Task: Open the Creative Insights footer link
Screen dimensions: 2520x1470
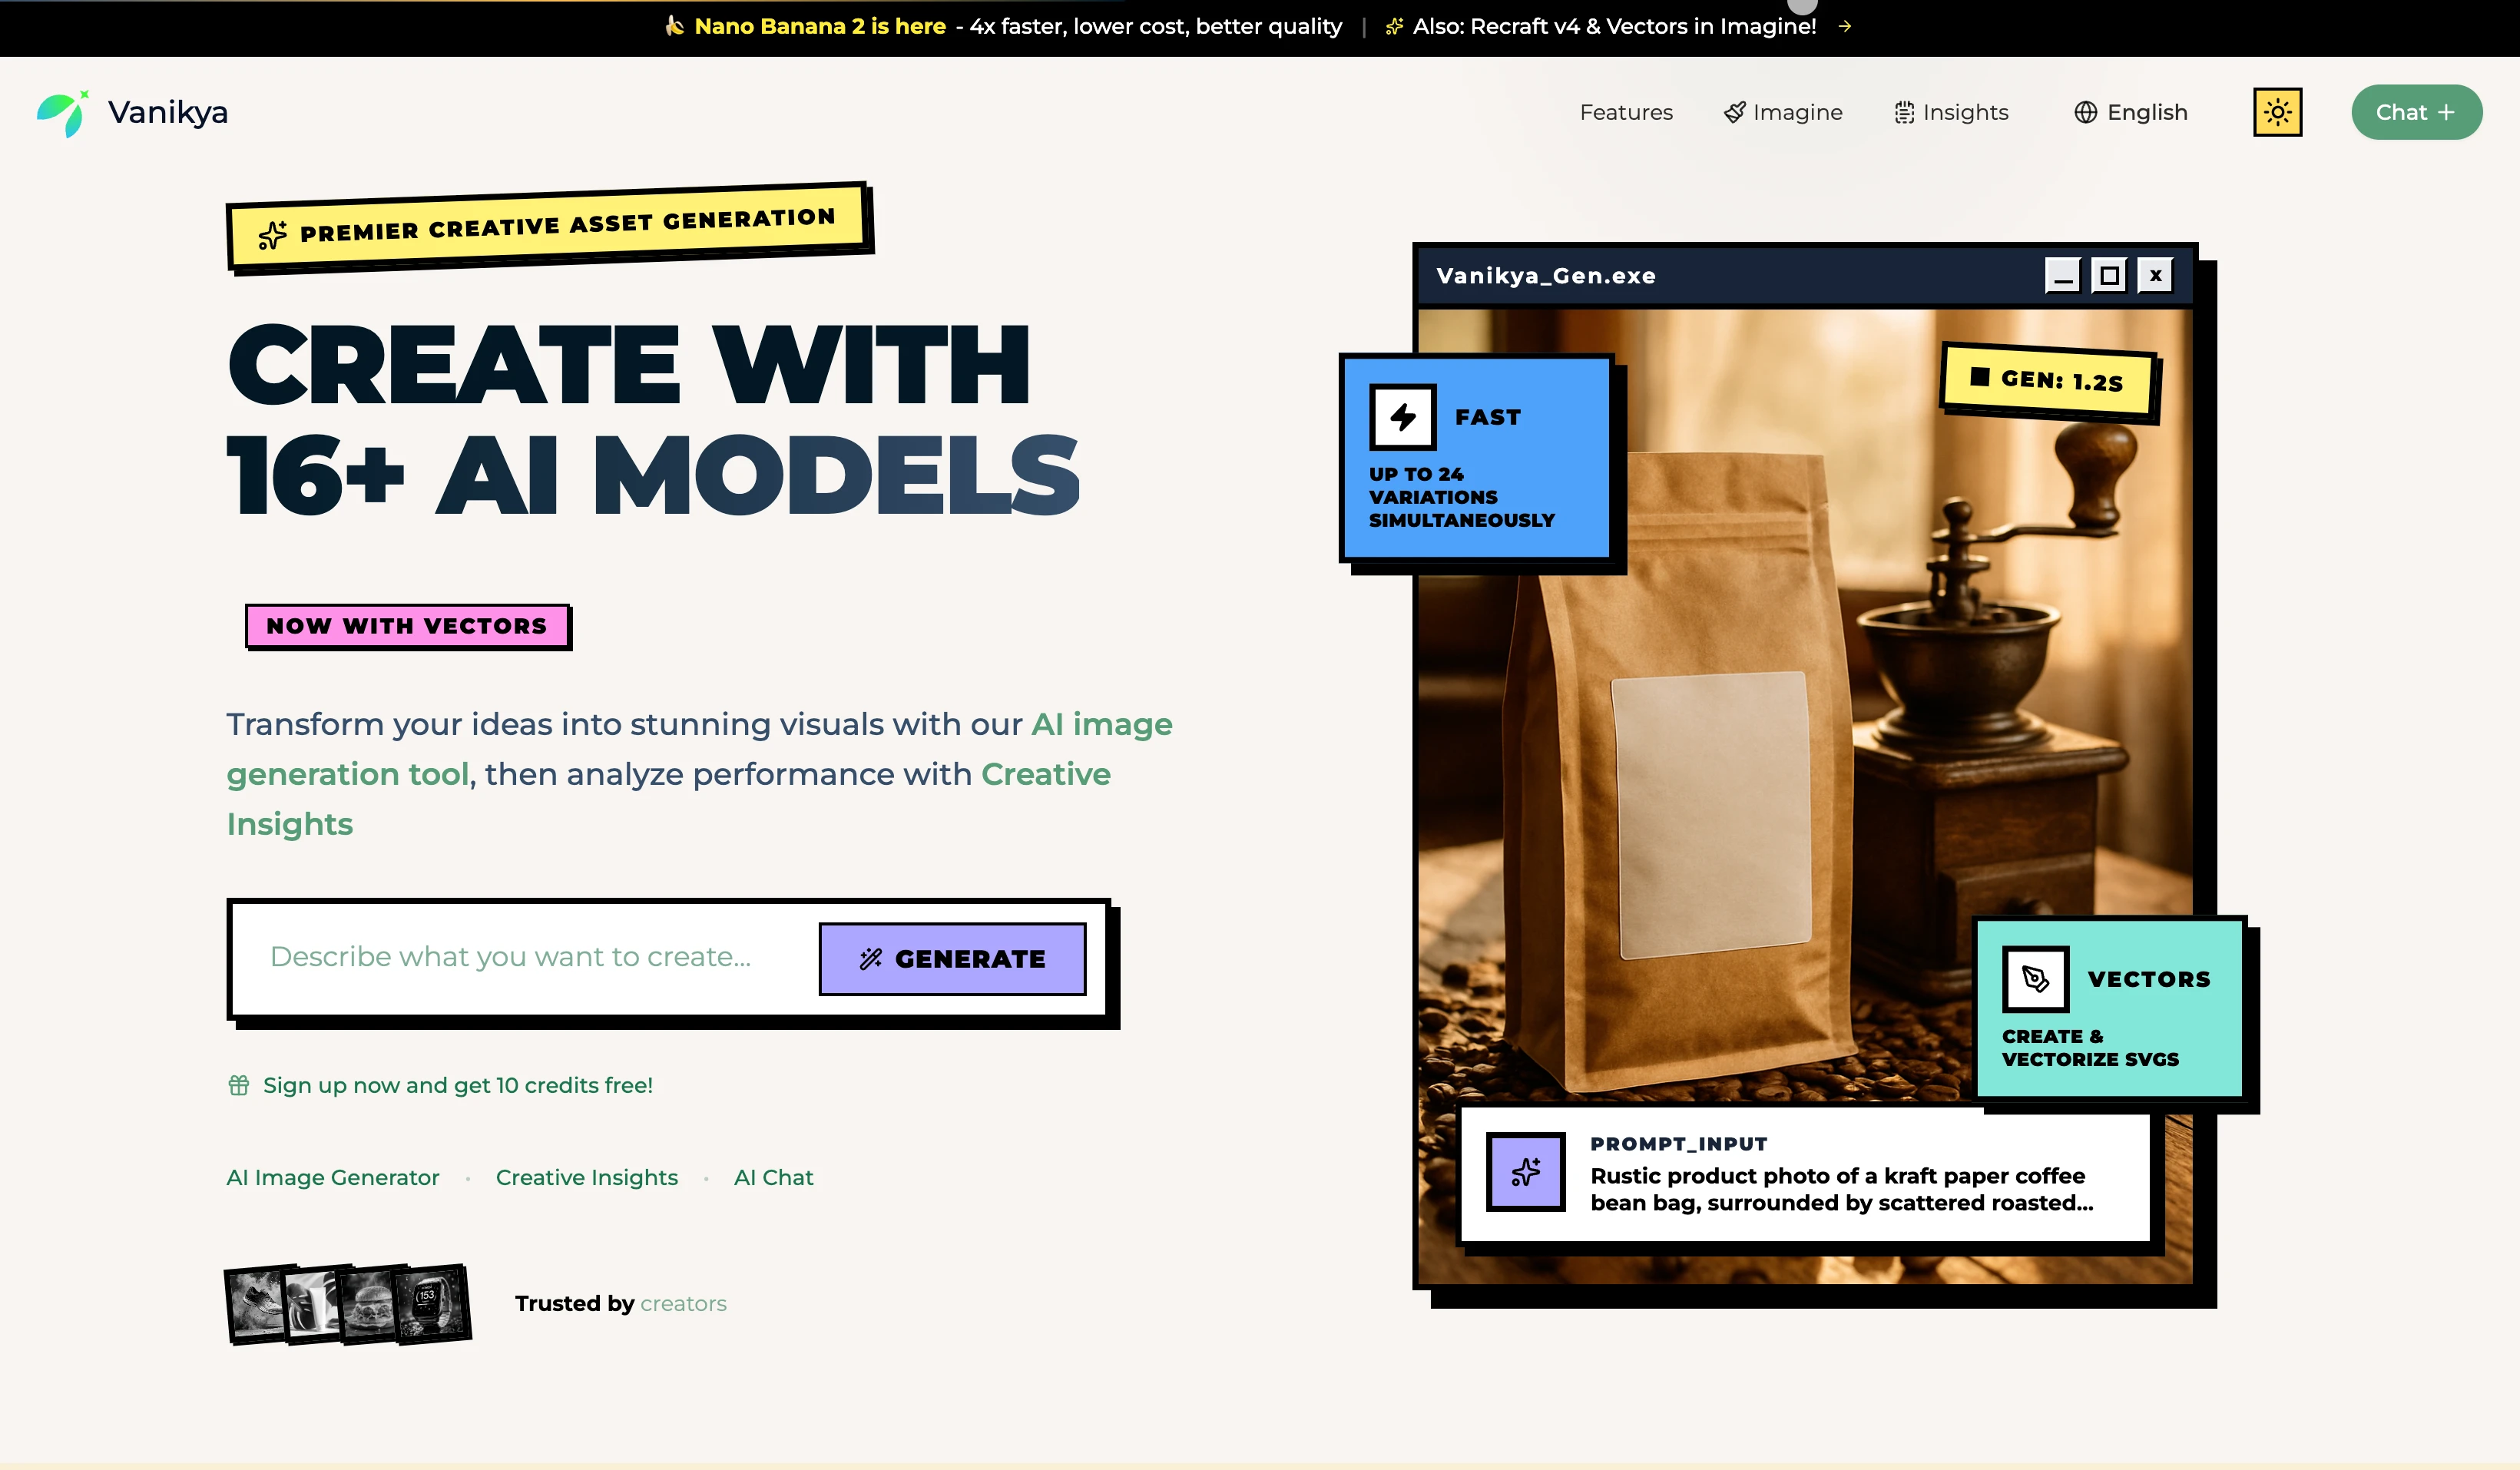Action: [587, 1178]
